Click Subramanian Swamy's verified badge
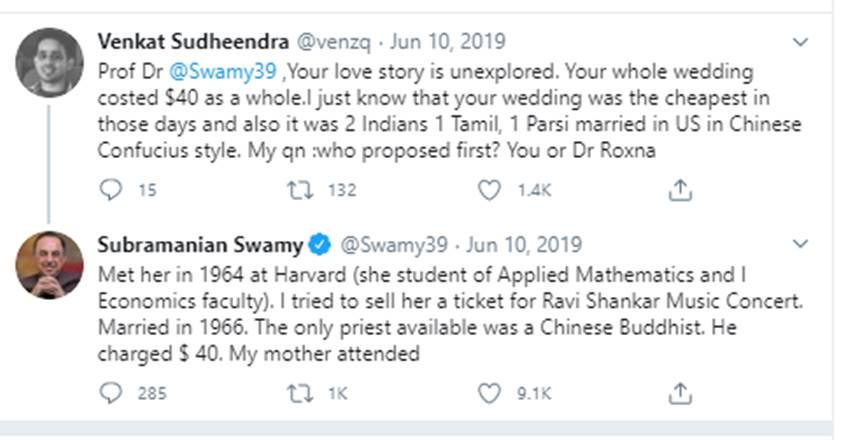Image resolution: width=850 pixels, height=440 pixels. pyautogui.click(x=319, y=245)
